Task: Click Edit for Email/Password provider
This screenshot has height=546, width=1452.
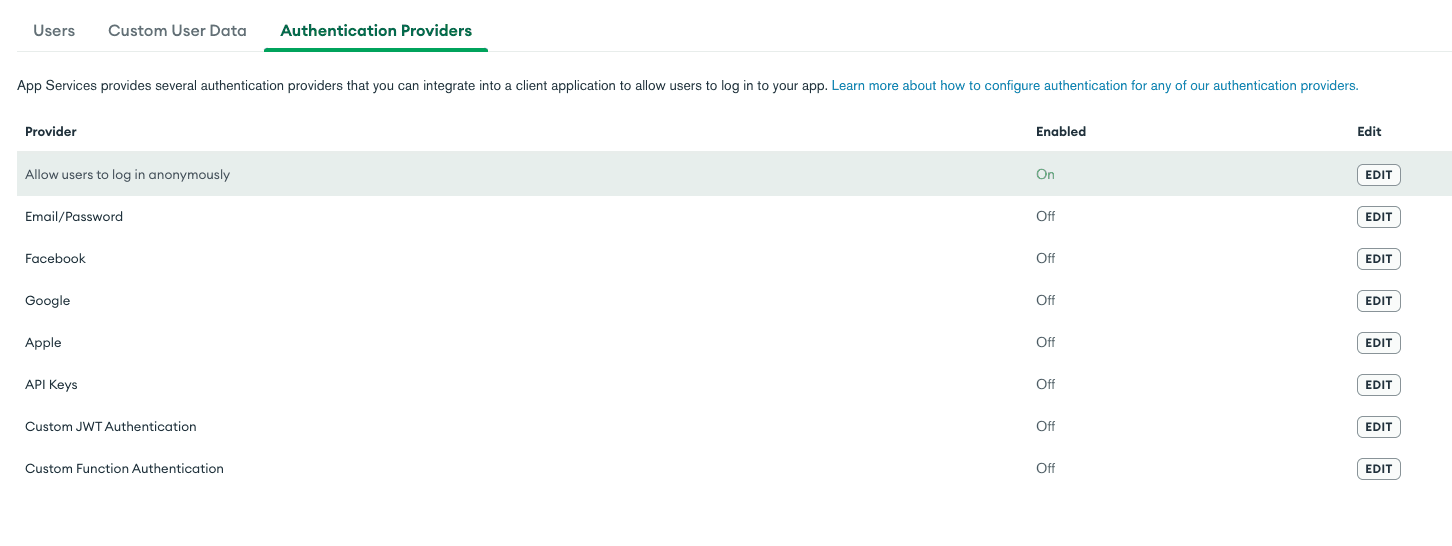Action: pos(1378,217)
